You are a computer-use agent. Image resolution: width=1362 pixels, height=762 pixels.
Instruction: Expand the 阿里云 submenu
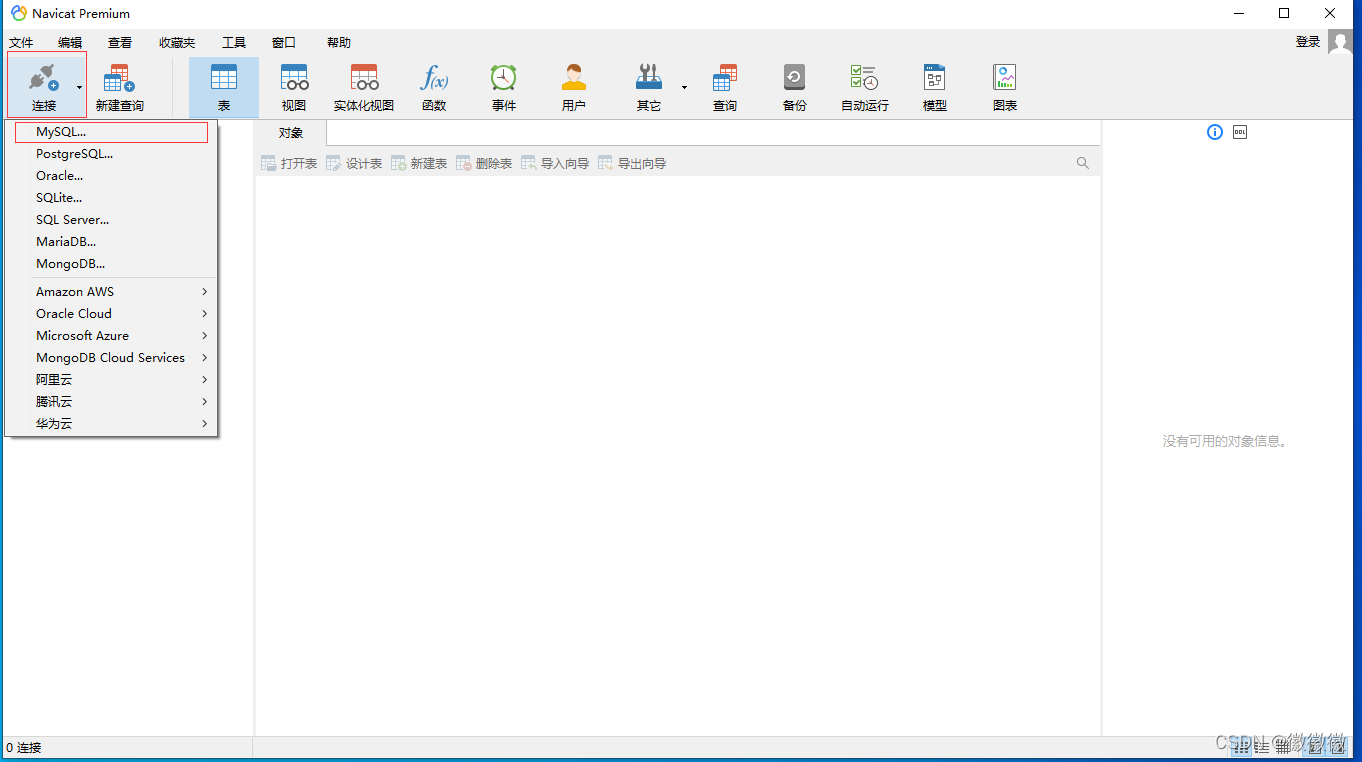click(x=111, y=380)
